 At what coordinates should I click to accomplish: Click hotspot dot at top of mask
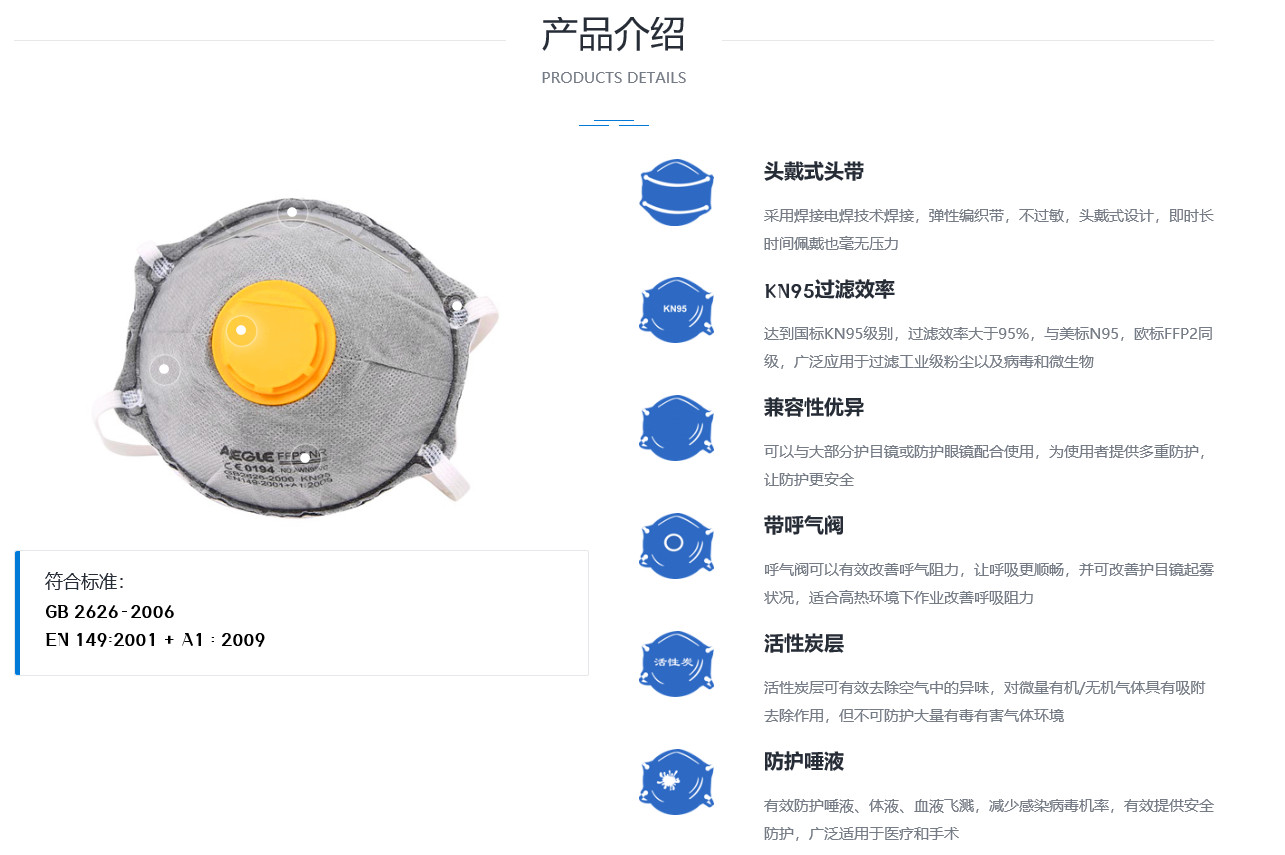292,212
